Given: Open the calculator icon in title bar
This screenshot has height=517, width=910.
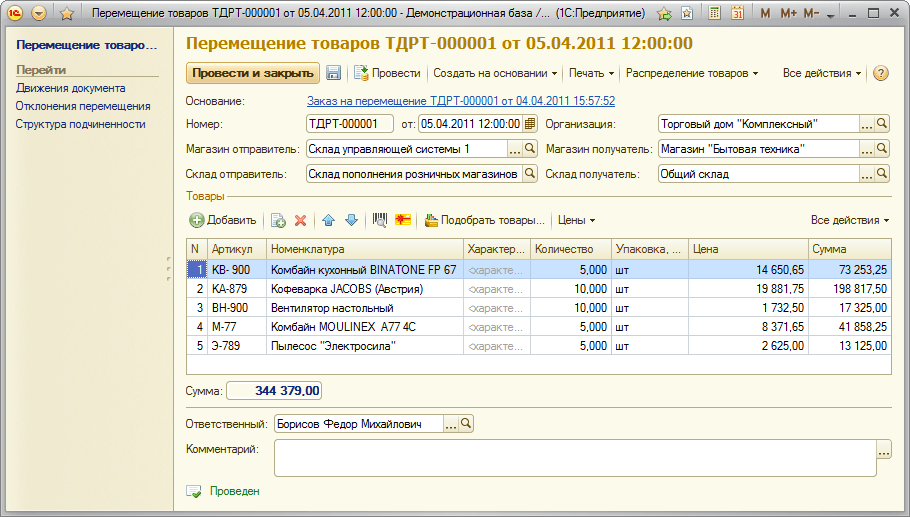Looking at the screenshot, I should coord(714,14).
